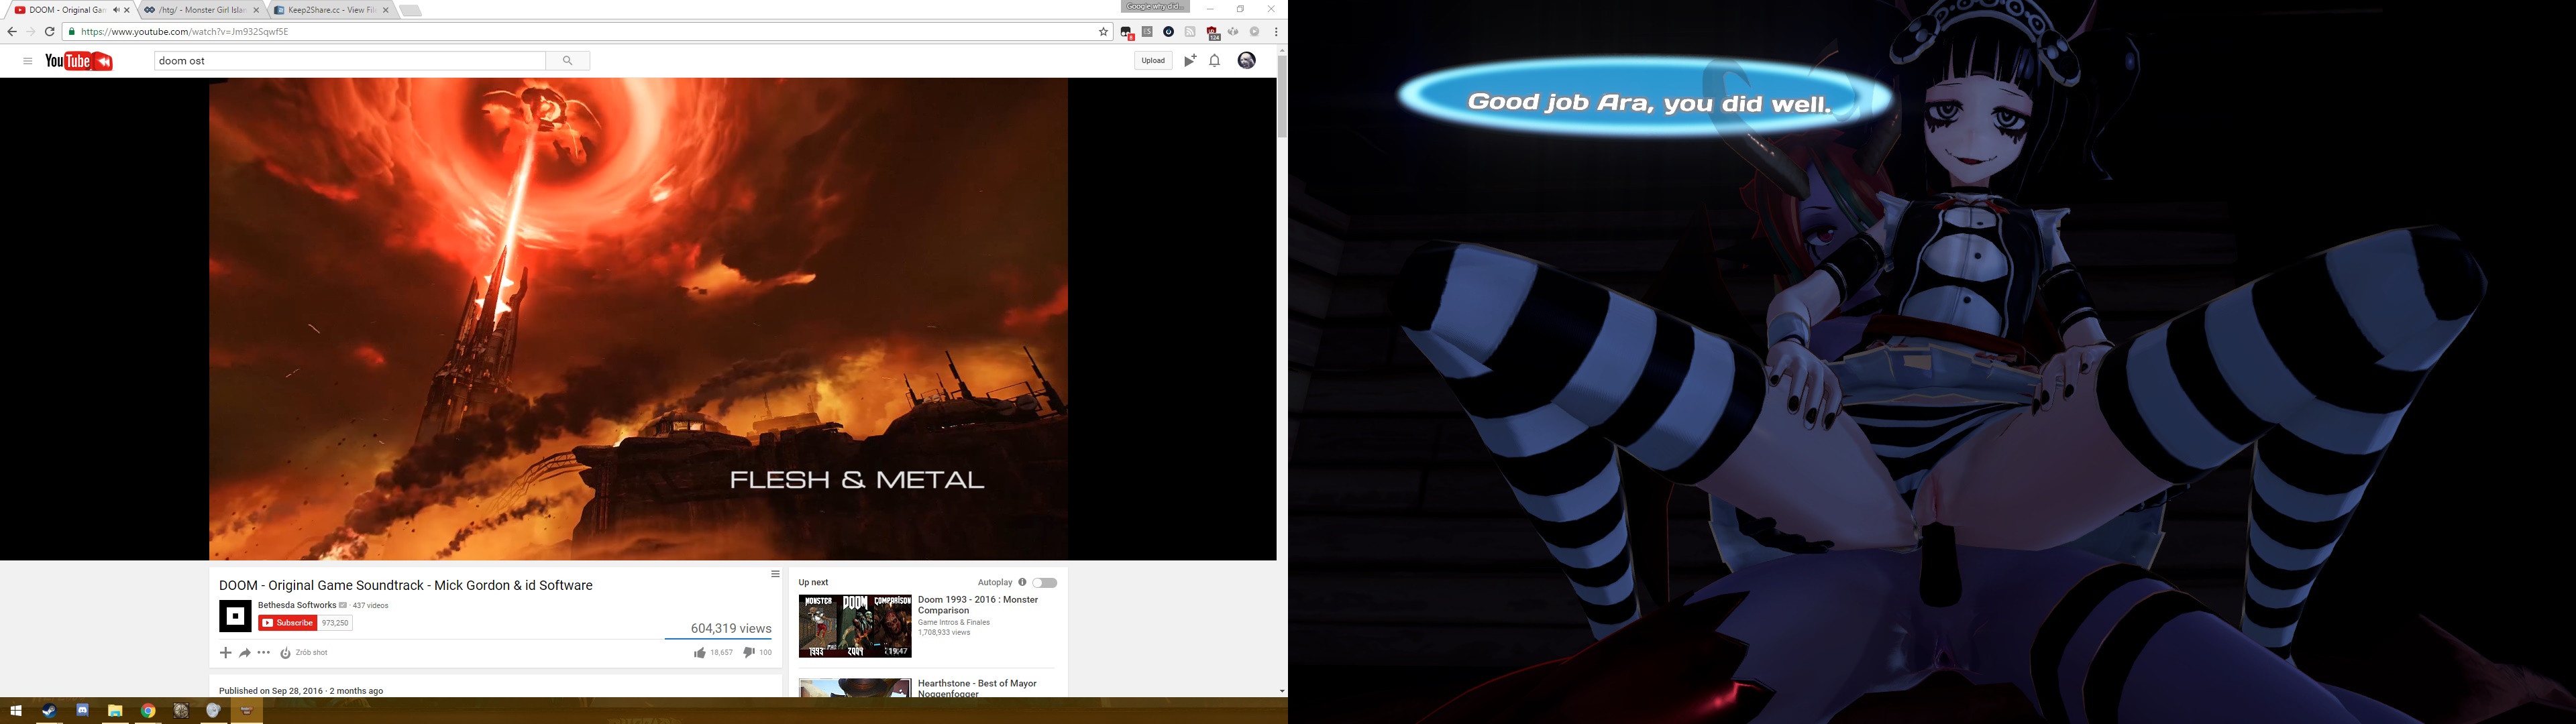Click the Game Intros & Finales channel name

click(x=954, y=622)
